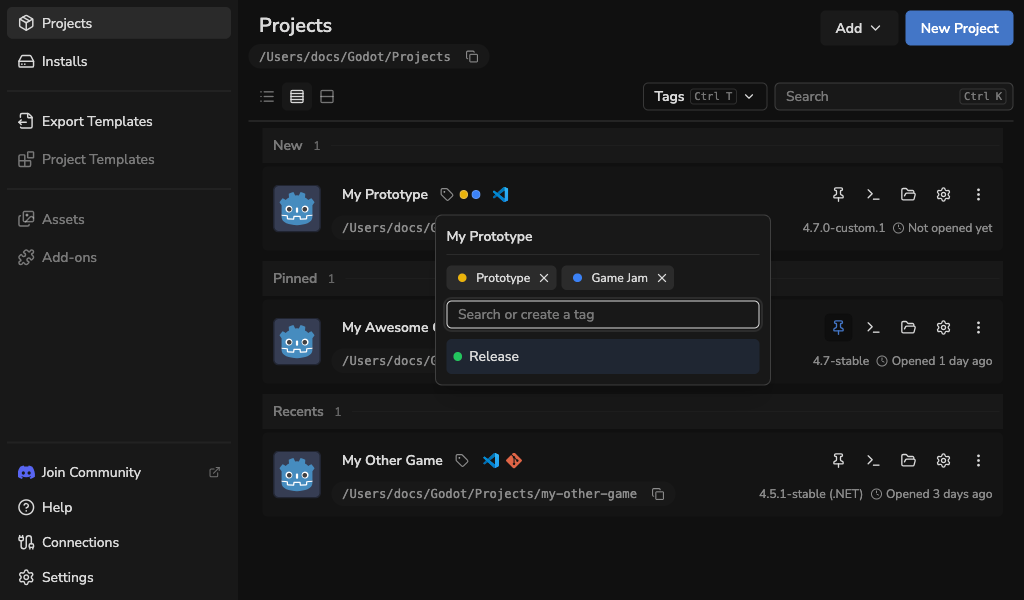Screen dimensions: 1024x600
Task: Click the tag icon on My Prototype
Action: click(x=447, y=195)
